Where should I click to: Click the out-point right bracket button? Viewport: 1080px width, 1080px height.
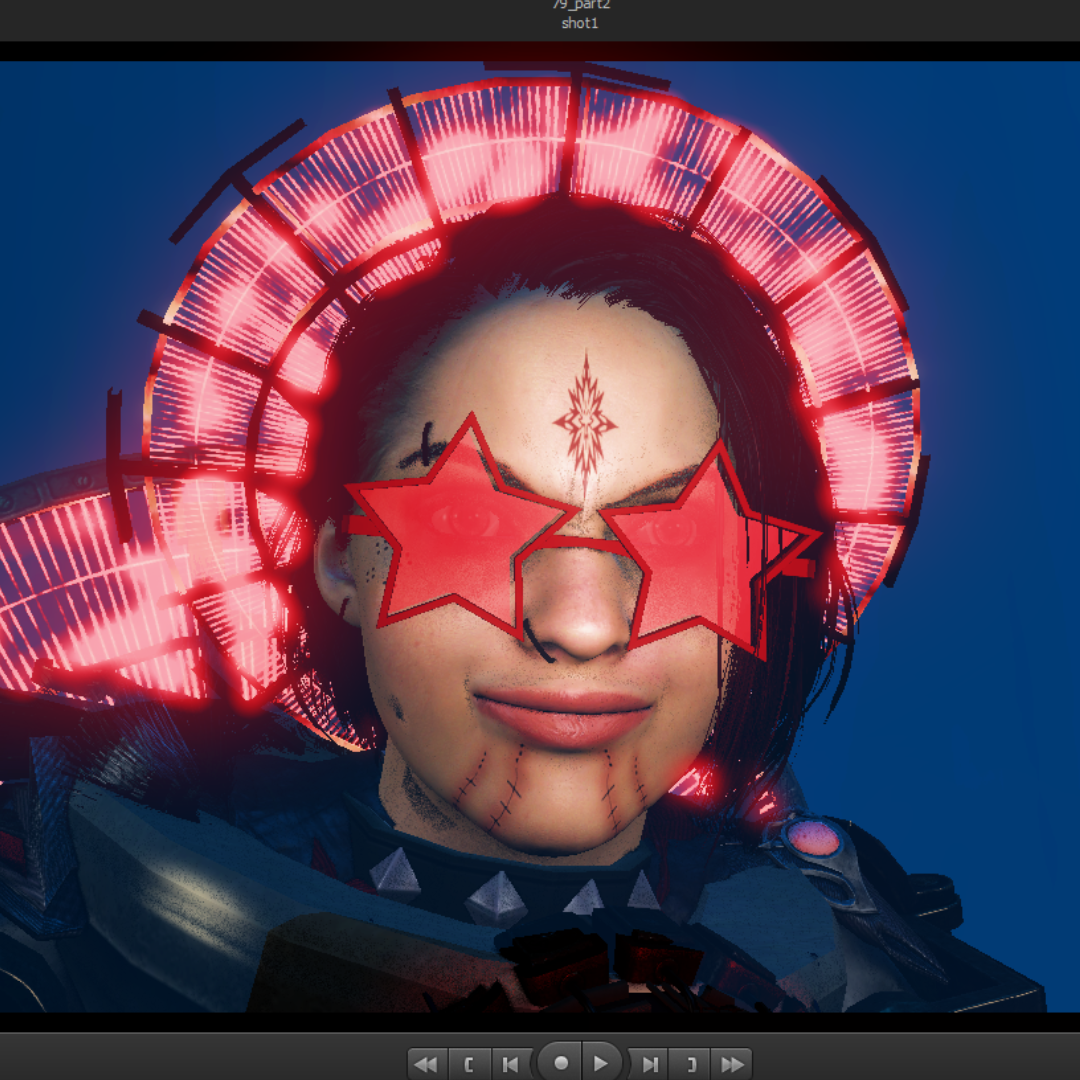[689, 1064]
